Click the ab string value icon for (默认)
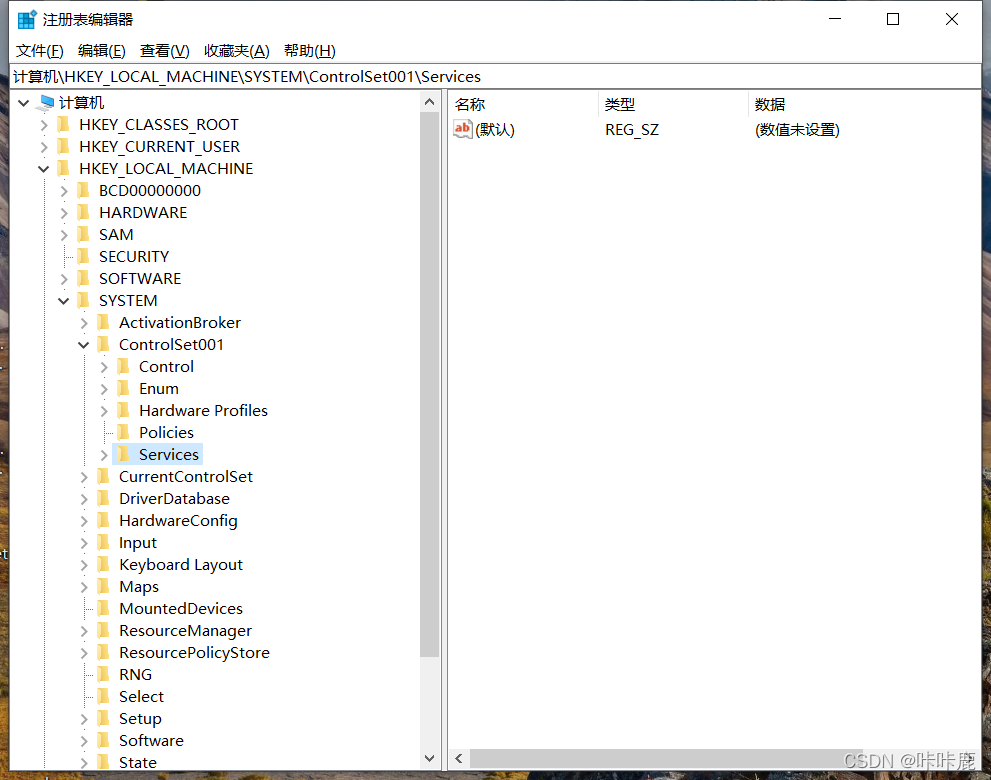 tap(463, 130)
